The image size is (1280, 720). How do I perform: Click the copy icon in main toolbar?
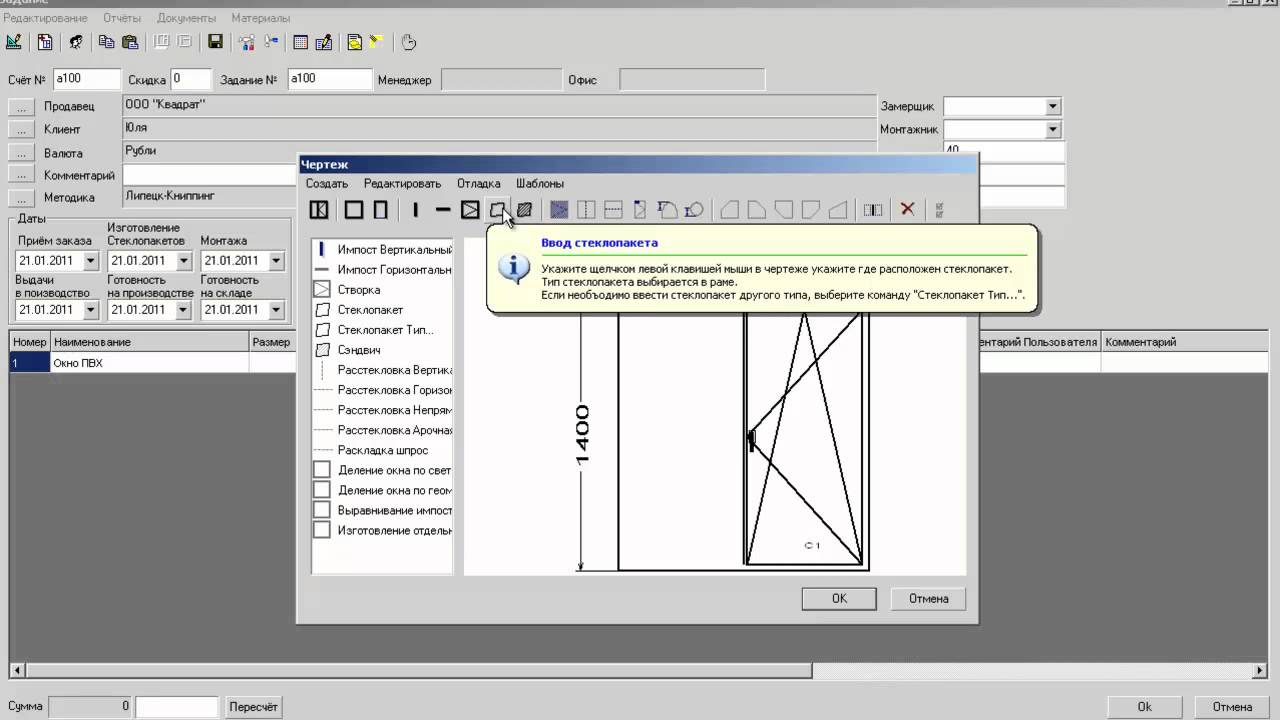[106, 42]
